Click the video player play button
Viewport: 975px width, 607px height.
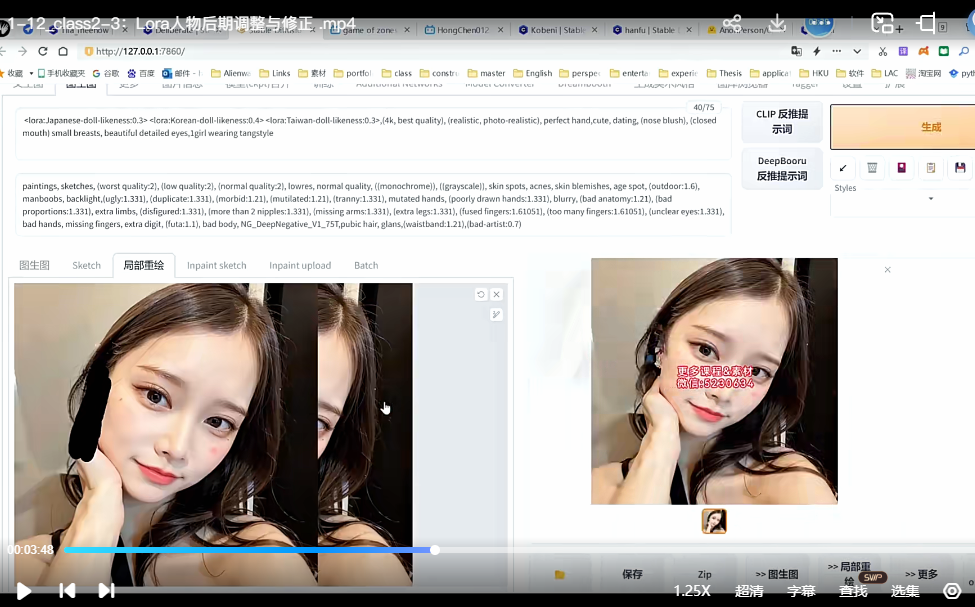pos(23,591)
